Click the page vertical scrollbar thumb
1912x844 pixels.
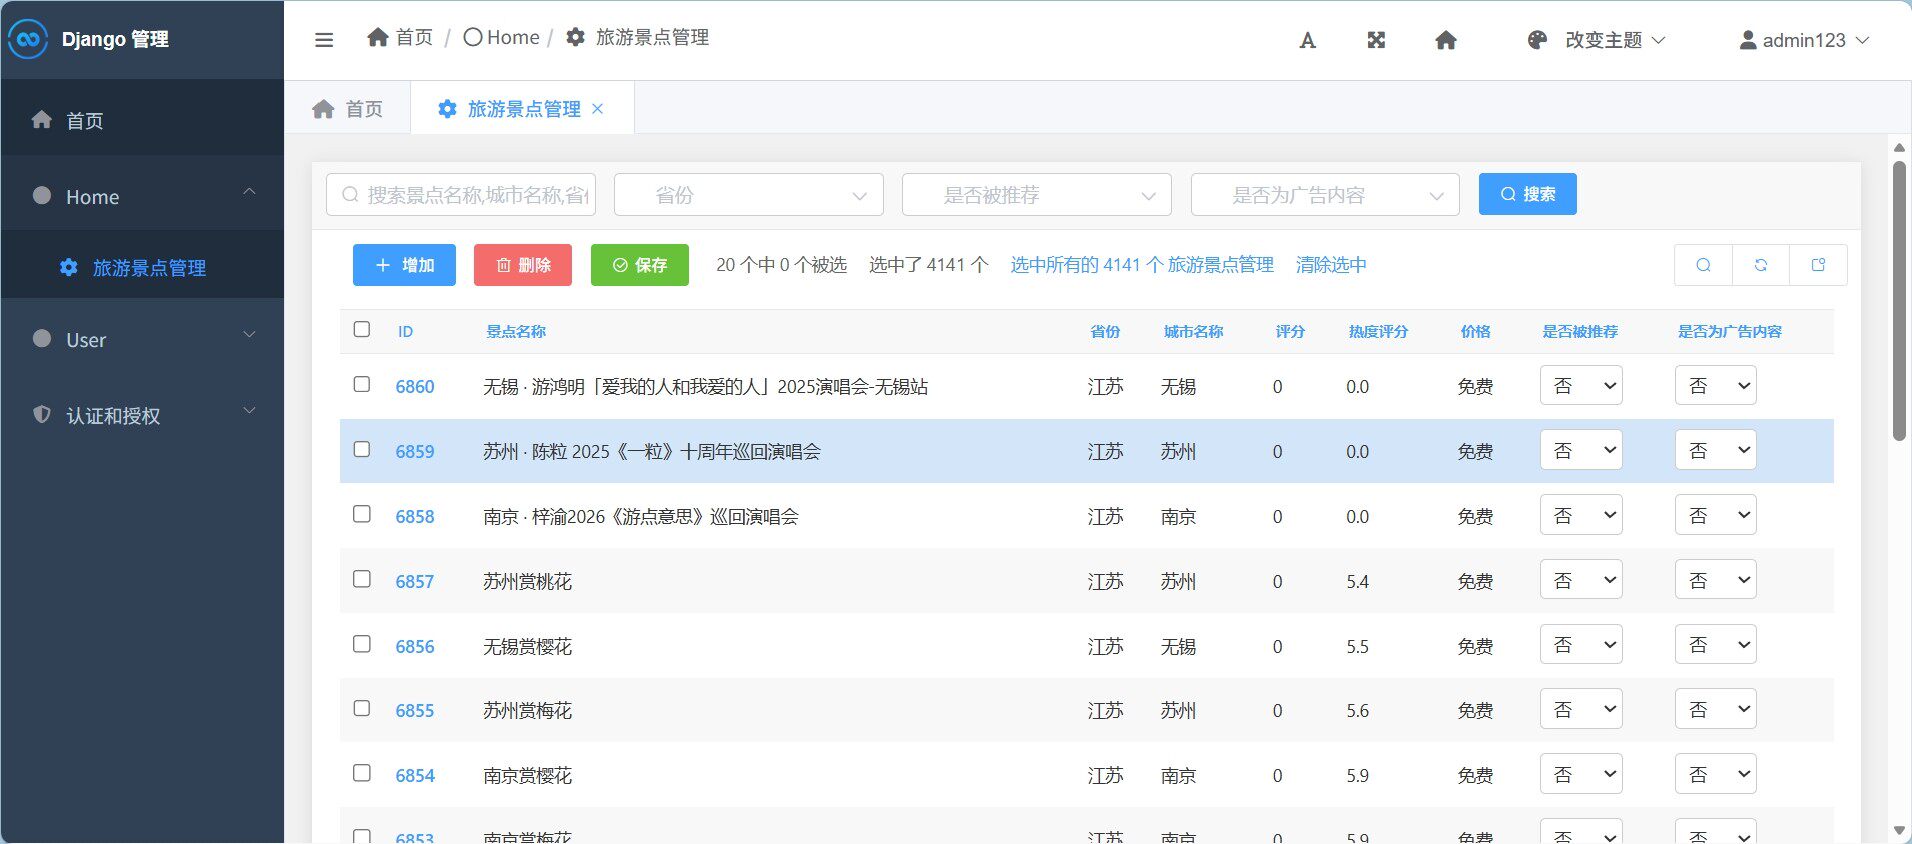pos(1899,300)
